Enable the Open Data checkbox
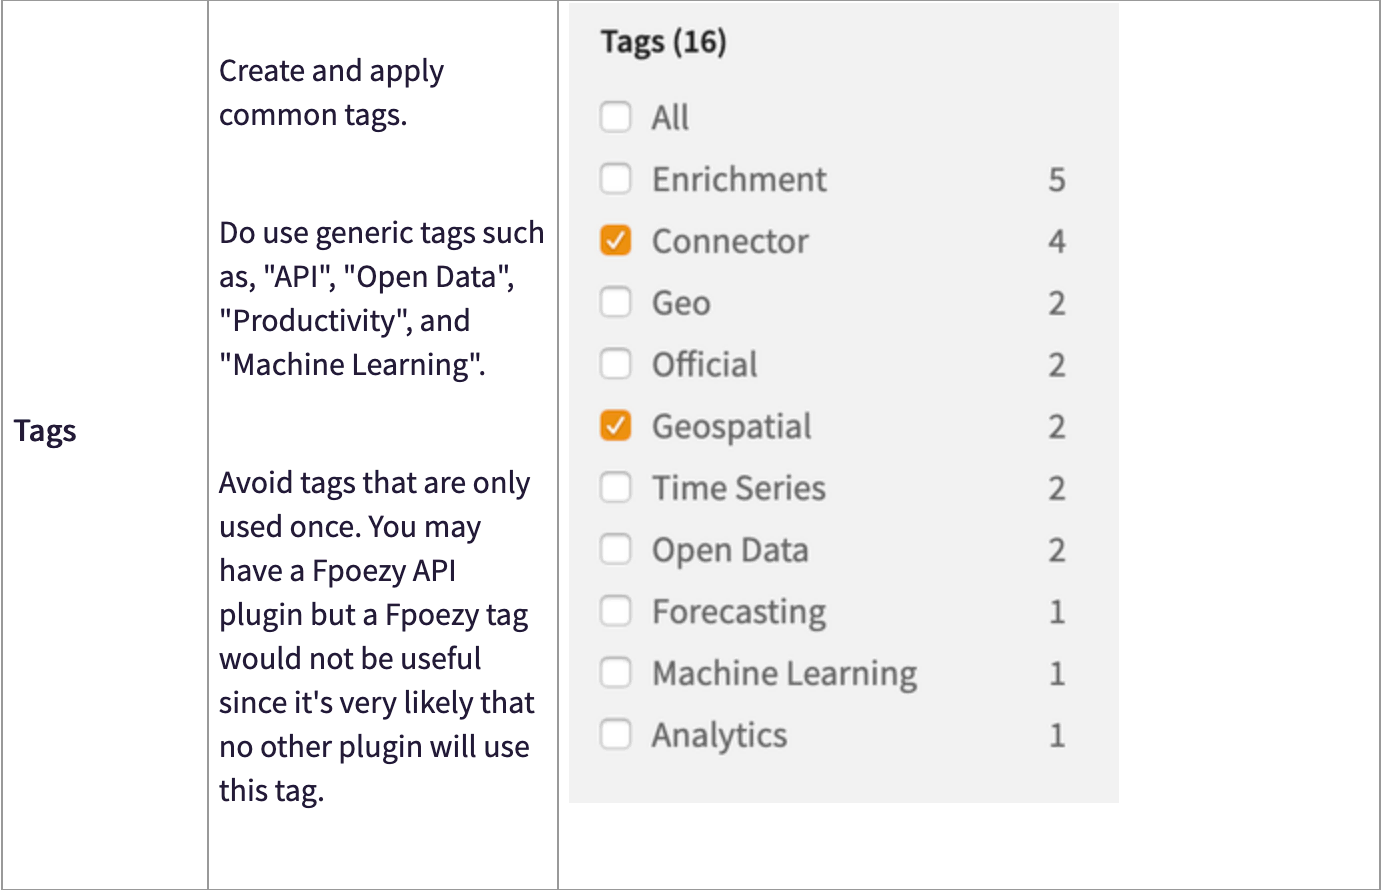Screen dimensions: 1384x890 (616, 549)
